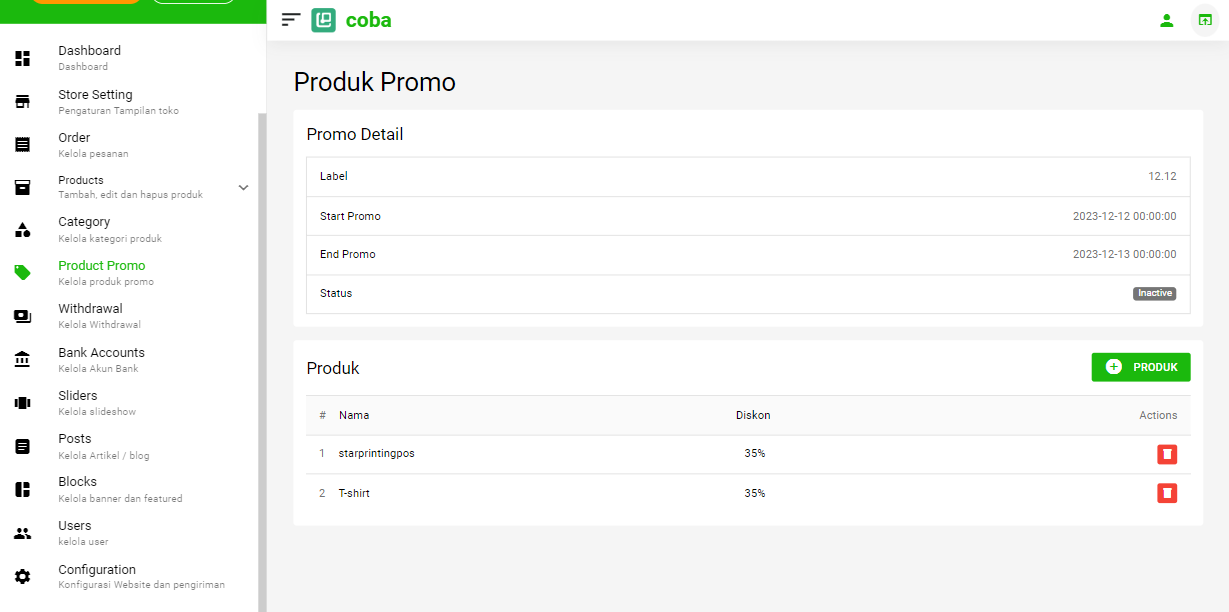This screenshot has height=612, width=1229.
Task: Remove T-shirt using its trash icon
Action: pos(1166,493)
